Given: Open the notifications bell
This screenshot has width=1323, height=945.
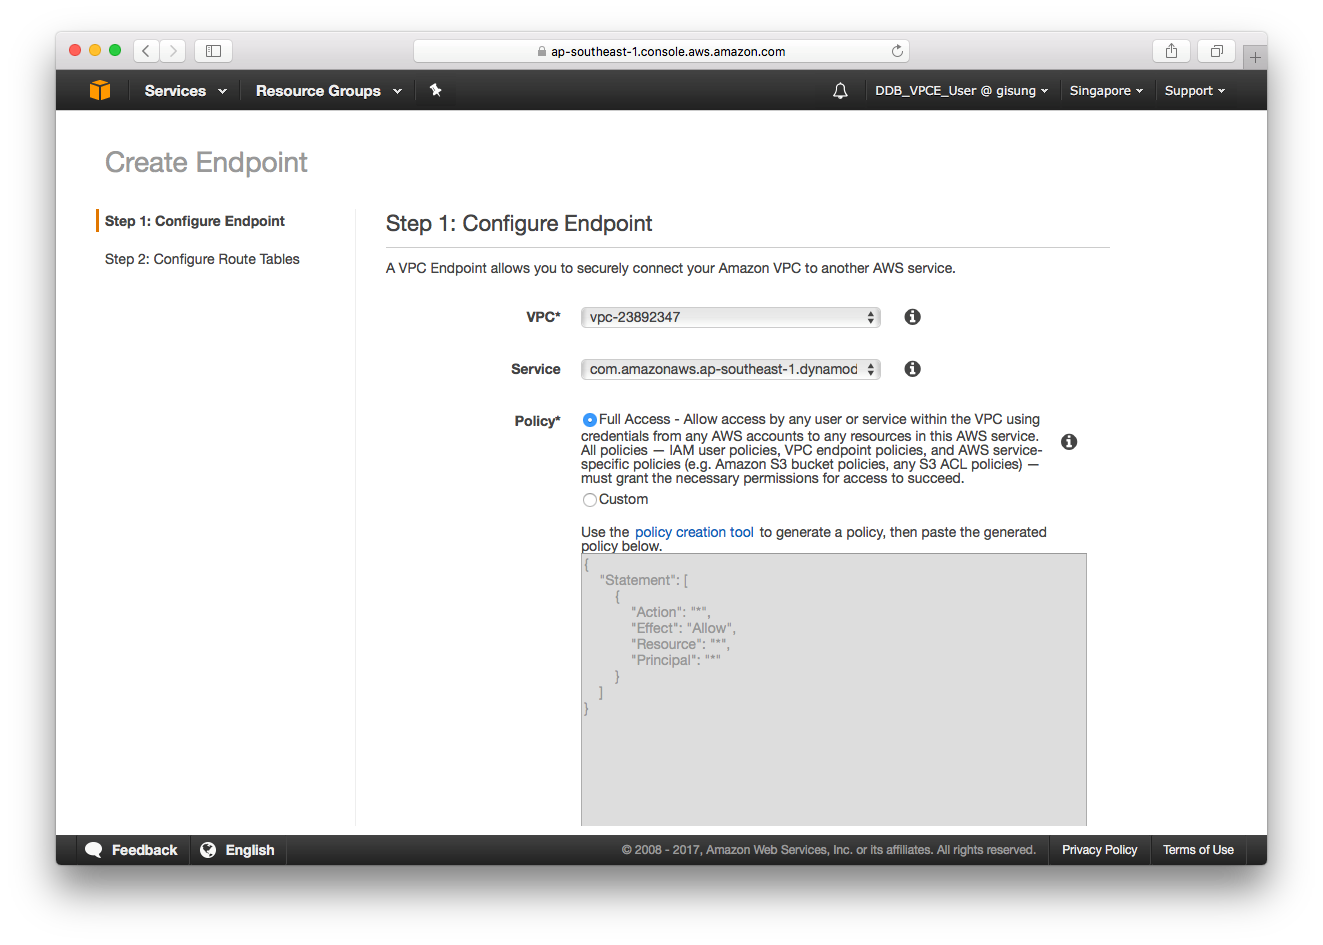Looking at the screenshot, I should coord(840,90).
